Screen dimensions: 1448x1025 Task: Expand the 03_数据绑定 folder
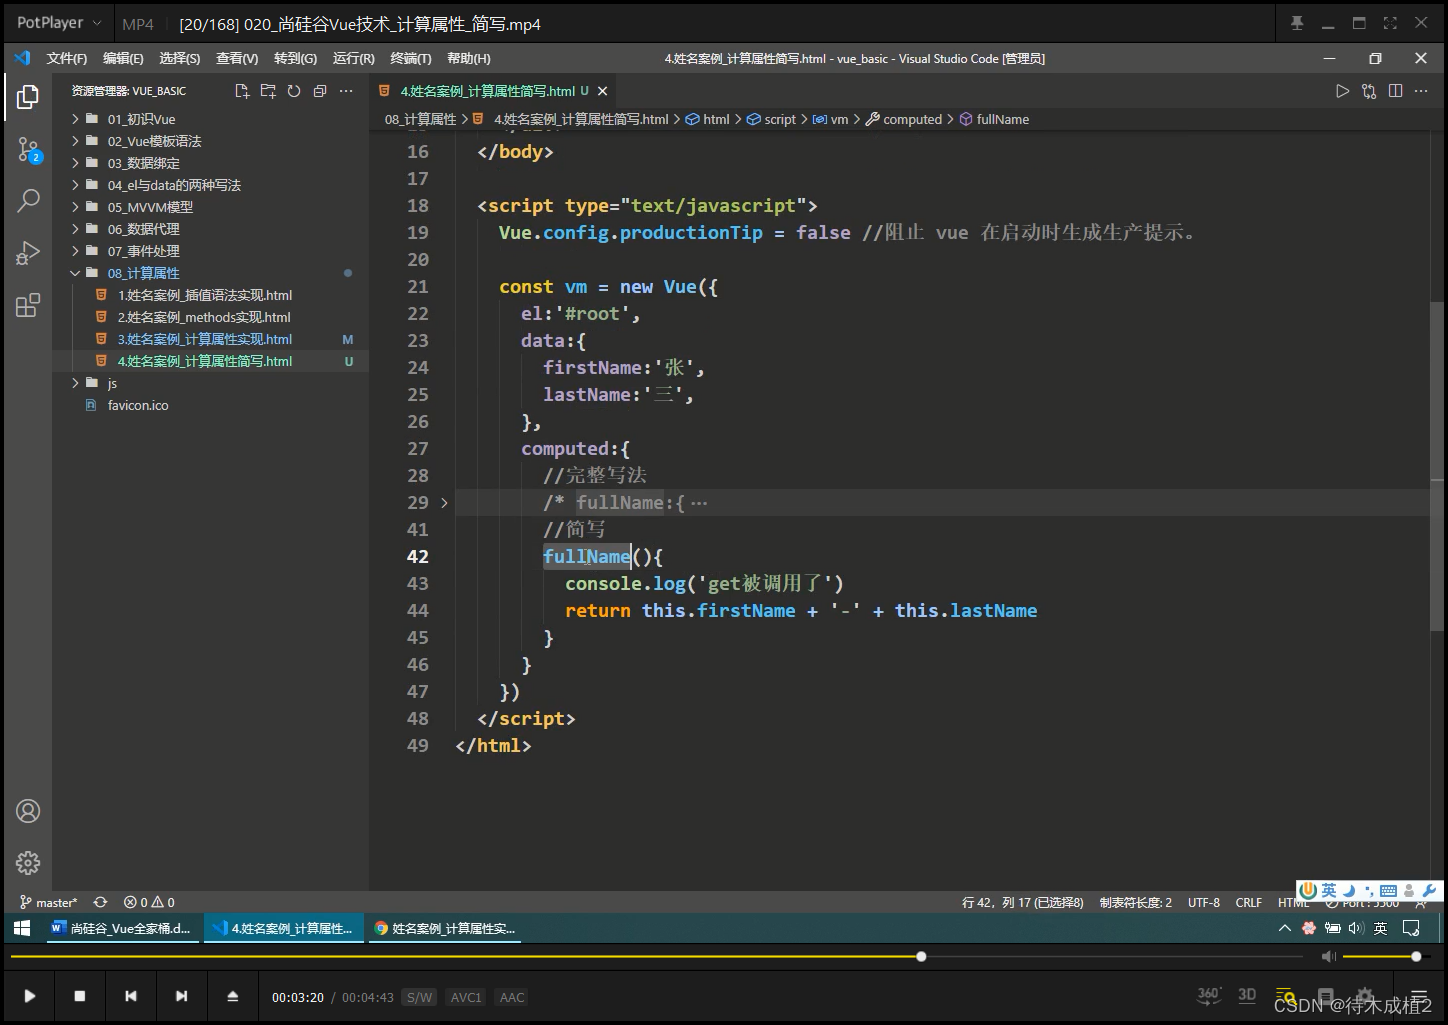point(144,163)
